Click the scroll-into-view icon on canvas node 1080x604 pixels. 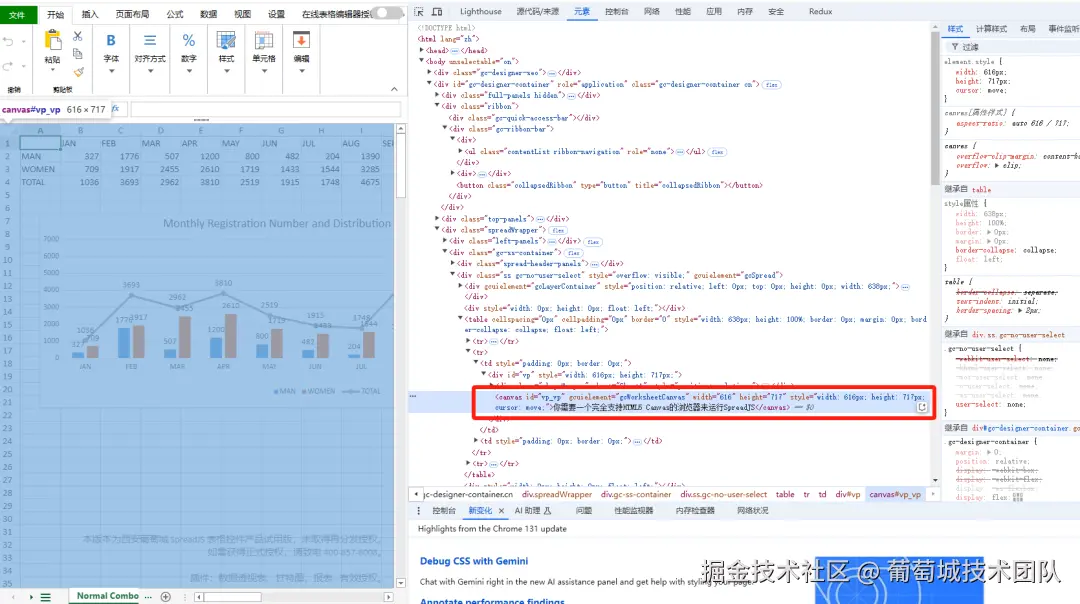click(x=922, y=407)
